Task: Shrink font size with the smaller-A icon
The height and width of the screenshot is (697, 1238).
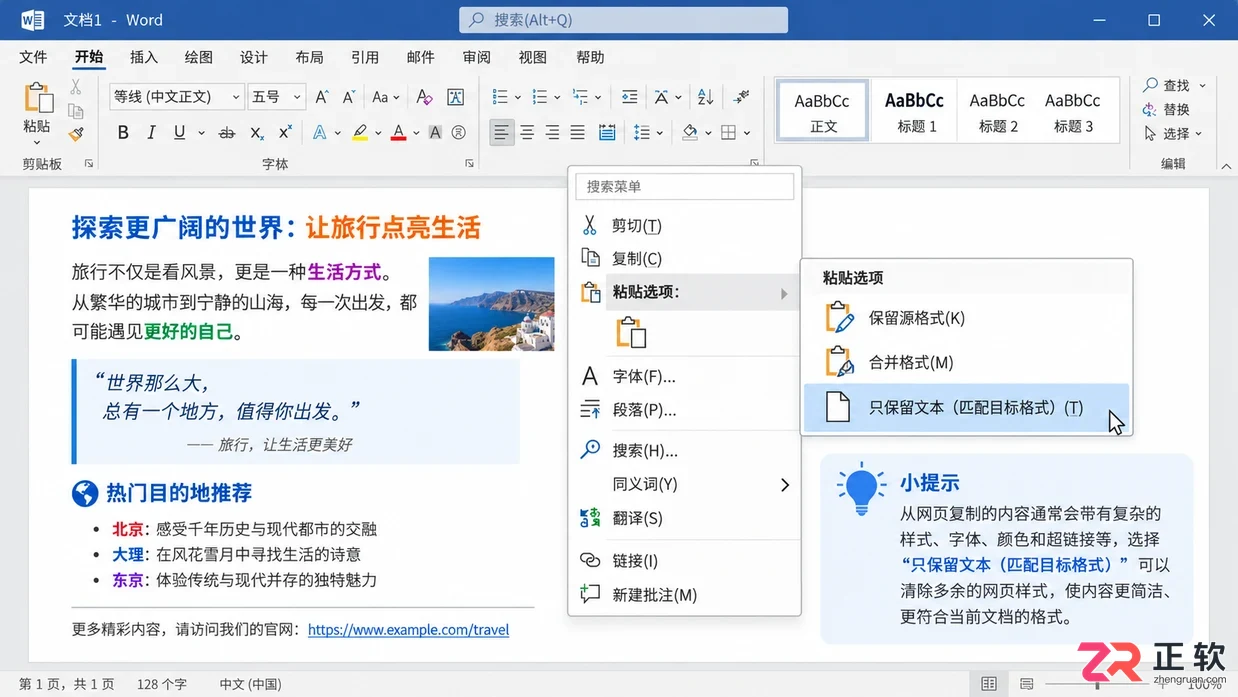Action: point(347,97)
